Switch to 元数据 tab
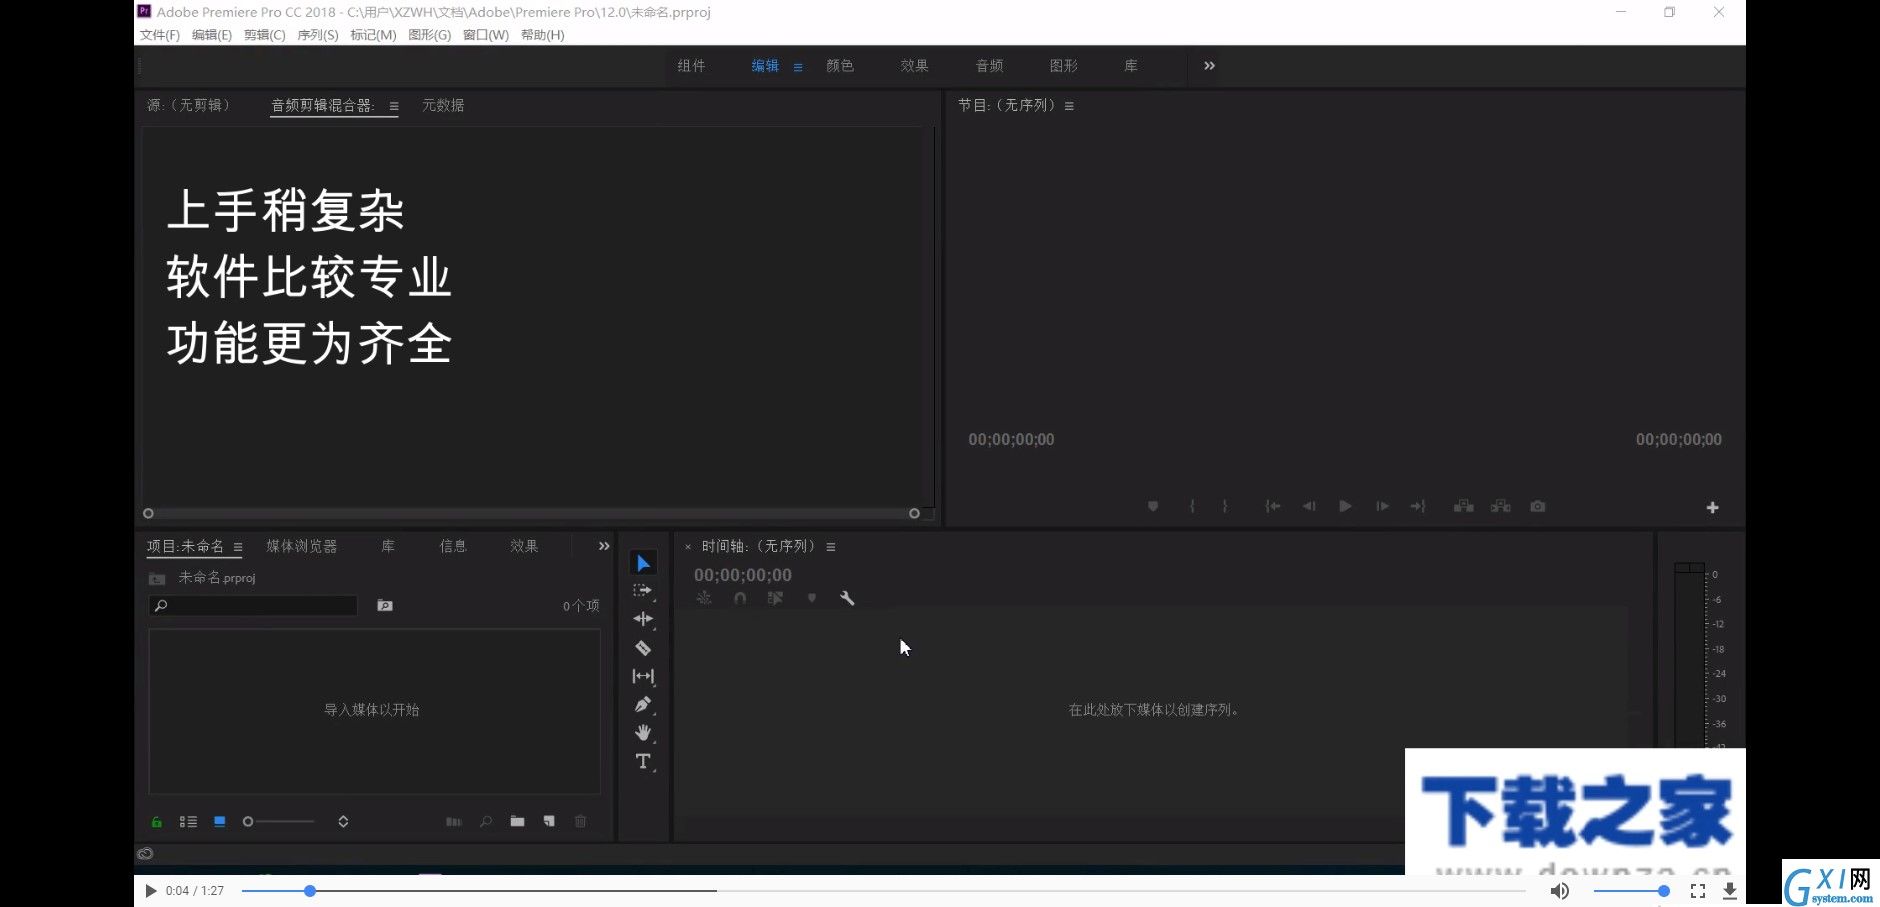Image resolution: width=1880 pixels, height=907 pixels. pyautogui.click(x=443, y=105)
